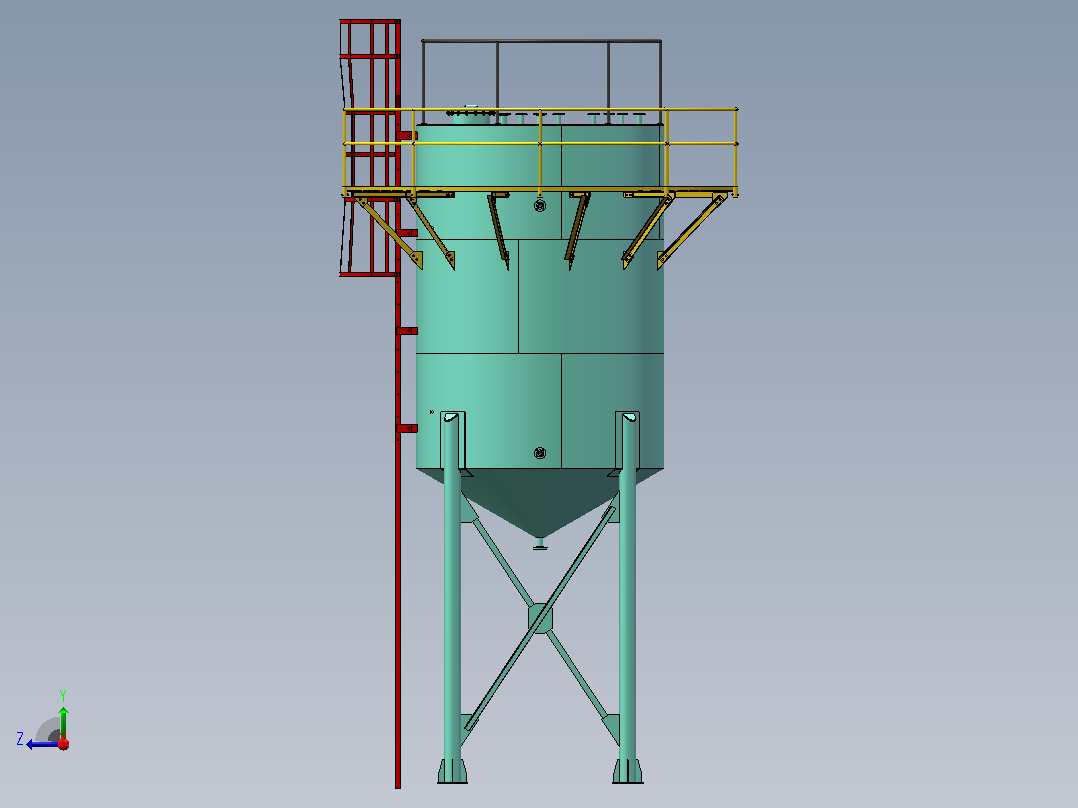Screen dimensions: 1078x808
Task: Click the right leg base foot plate
Action: pos(628,772)
